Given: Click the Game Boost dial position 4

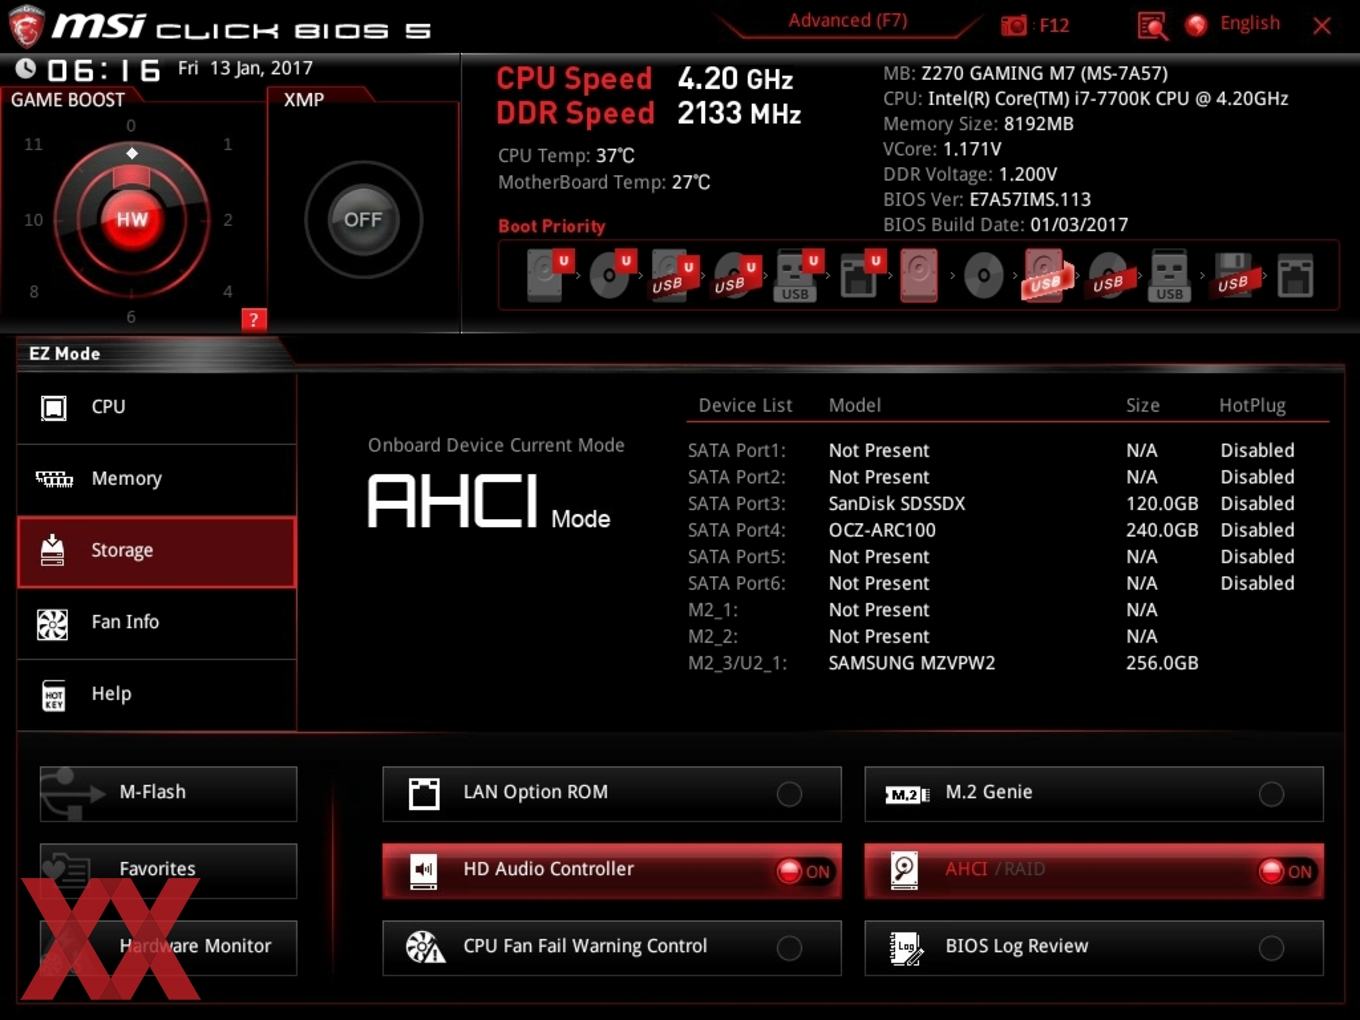Looking at the screenshot, I should pos(228,291).
